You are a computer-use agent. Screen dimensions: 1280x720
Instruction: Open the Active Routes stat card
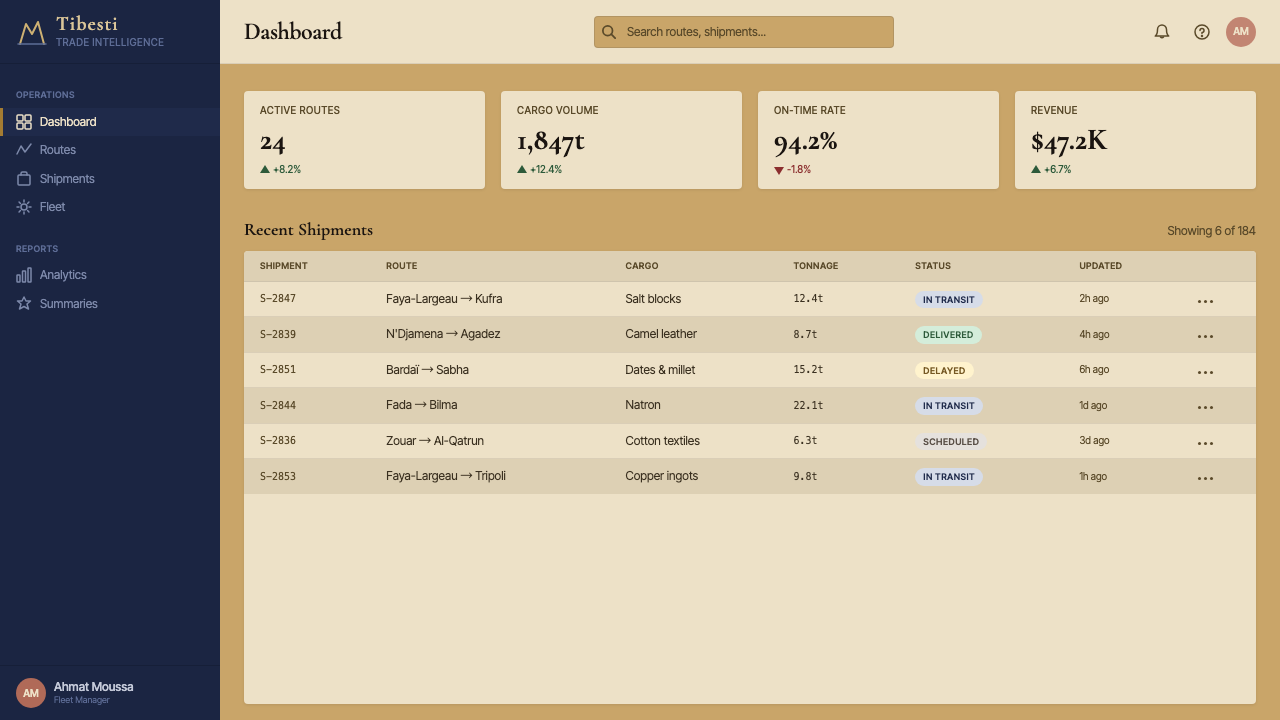coord(364,140)
